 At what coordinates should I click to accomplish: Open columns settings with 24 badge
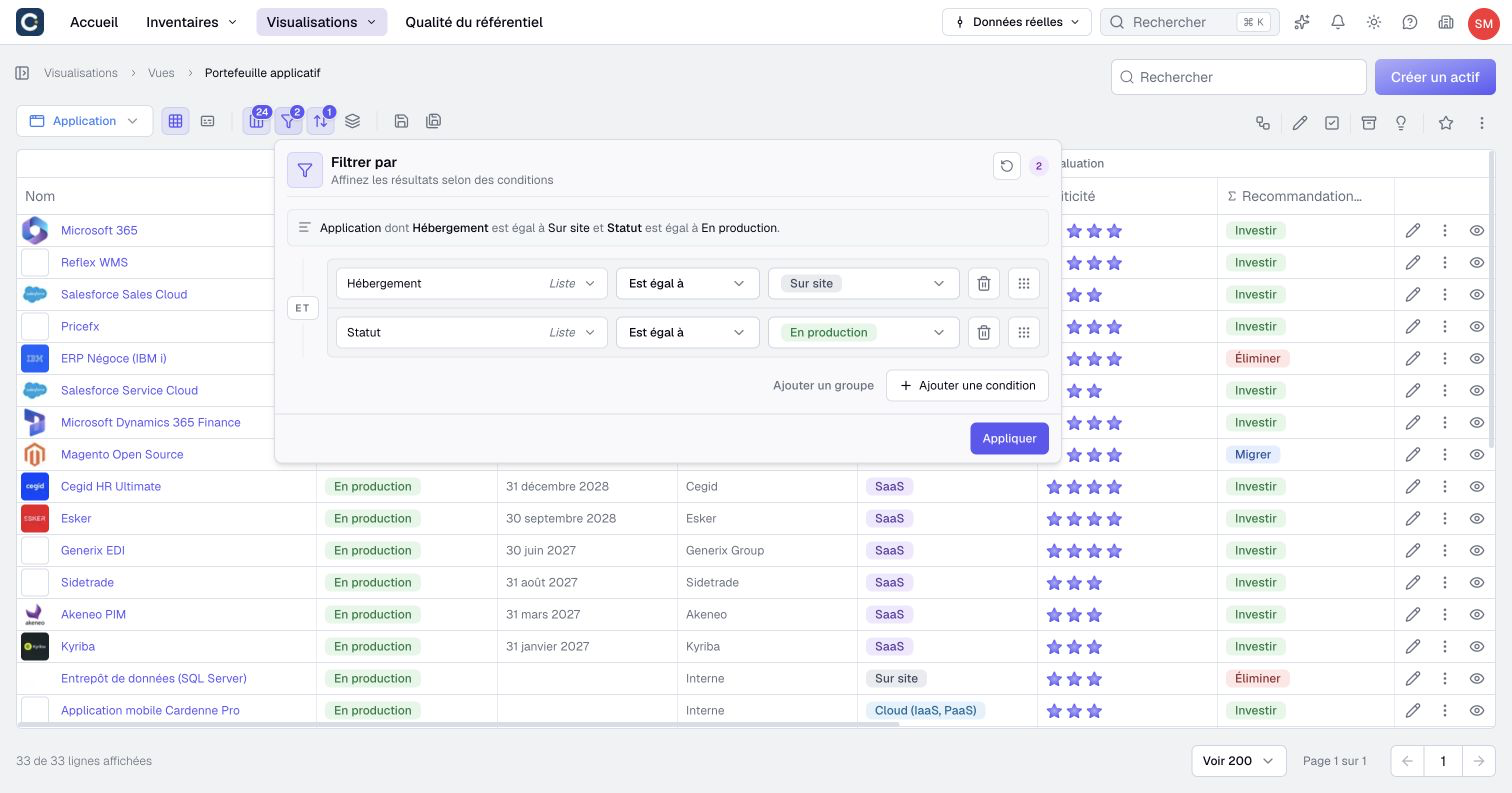coord(257,121)
